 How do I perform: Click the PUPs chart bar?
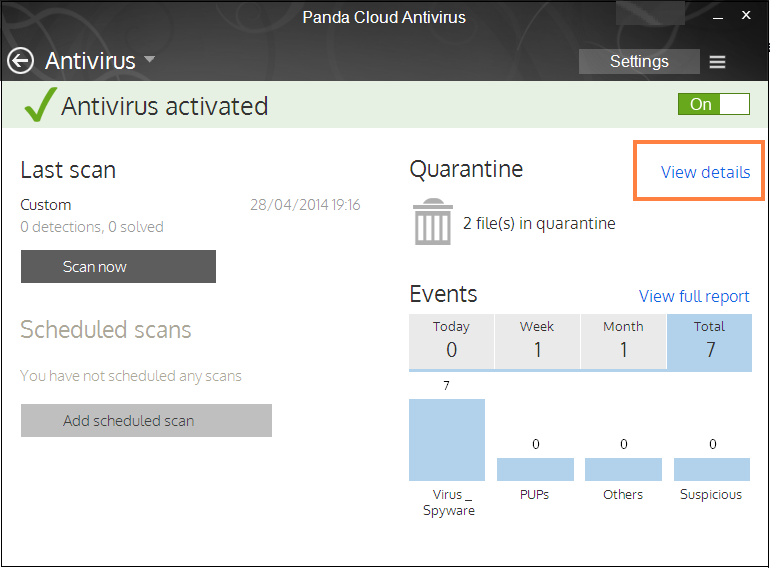coord(535,469)
